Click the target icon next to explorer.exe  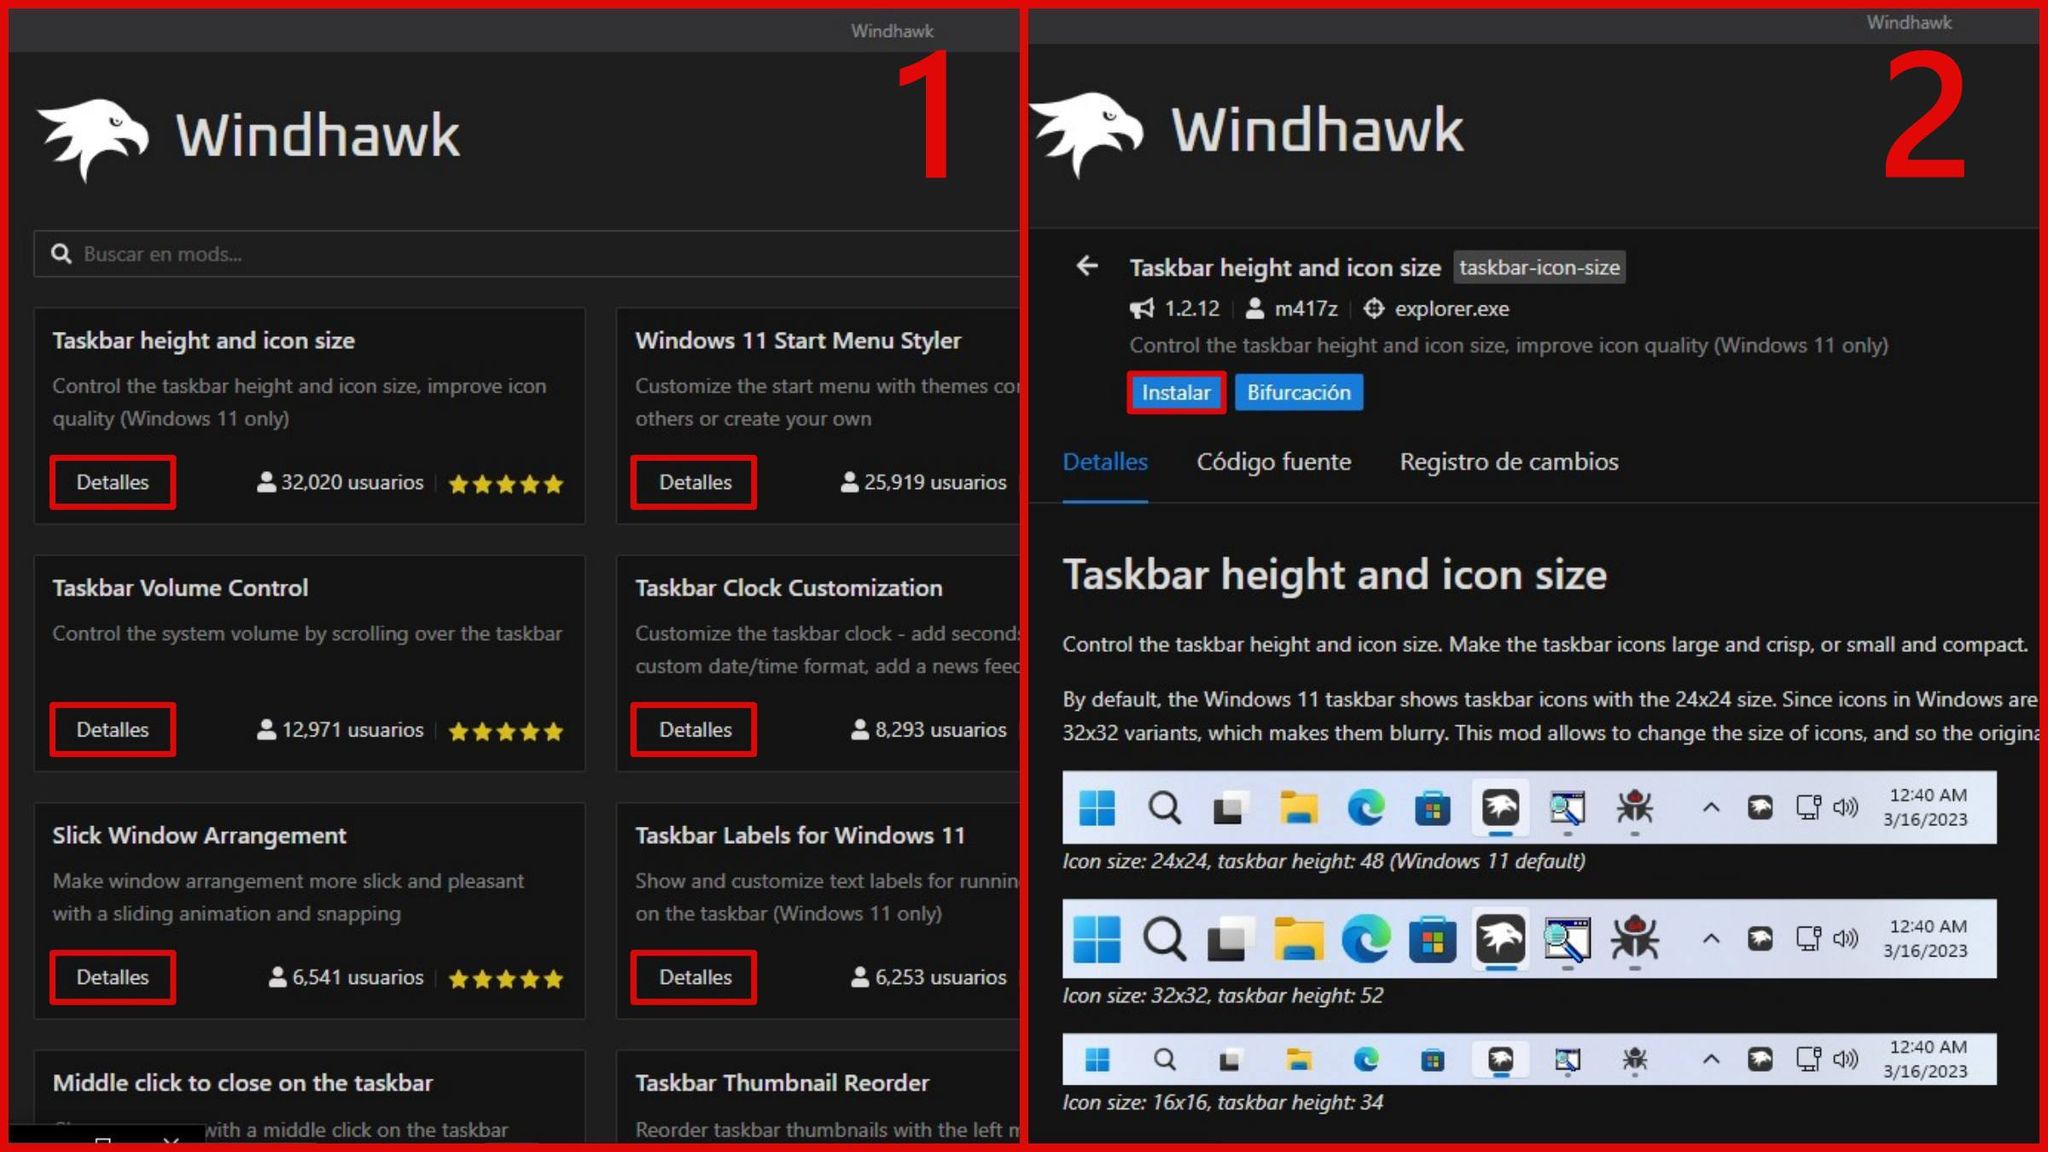tap(1375, 309)
